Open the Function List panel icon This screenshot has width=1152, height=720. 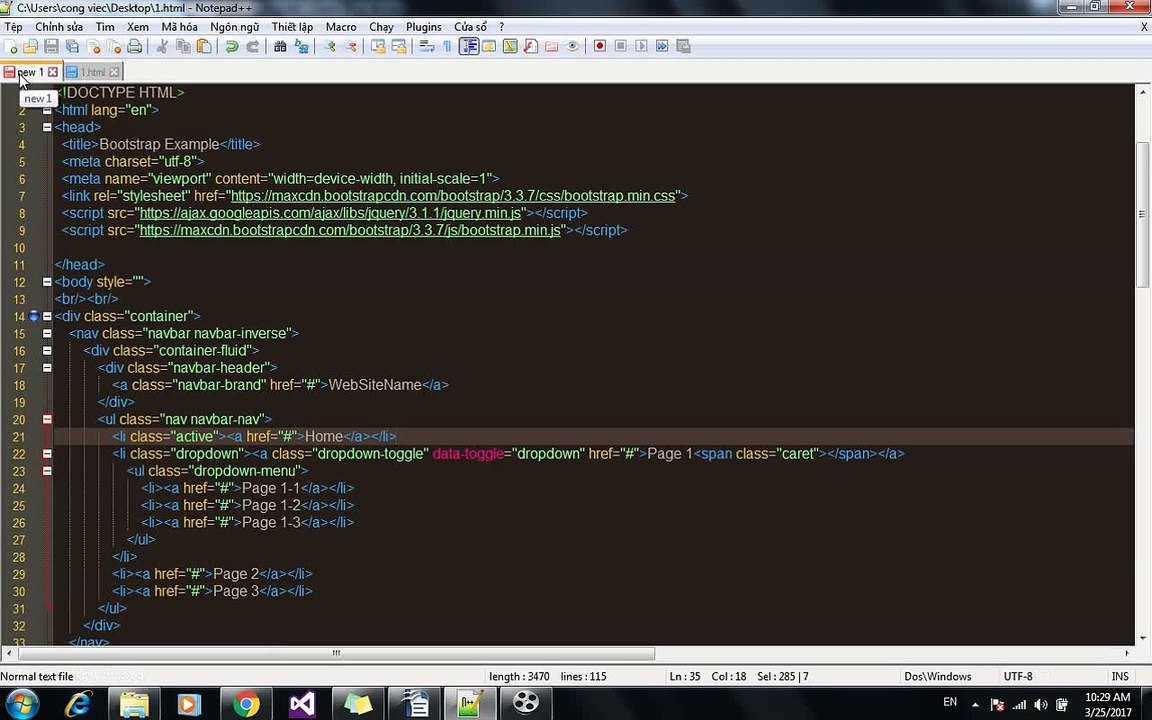(530, 46)
